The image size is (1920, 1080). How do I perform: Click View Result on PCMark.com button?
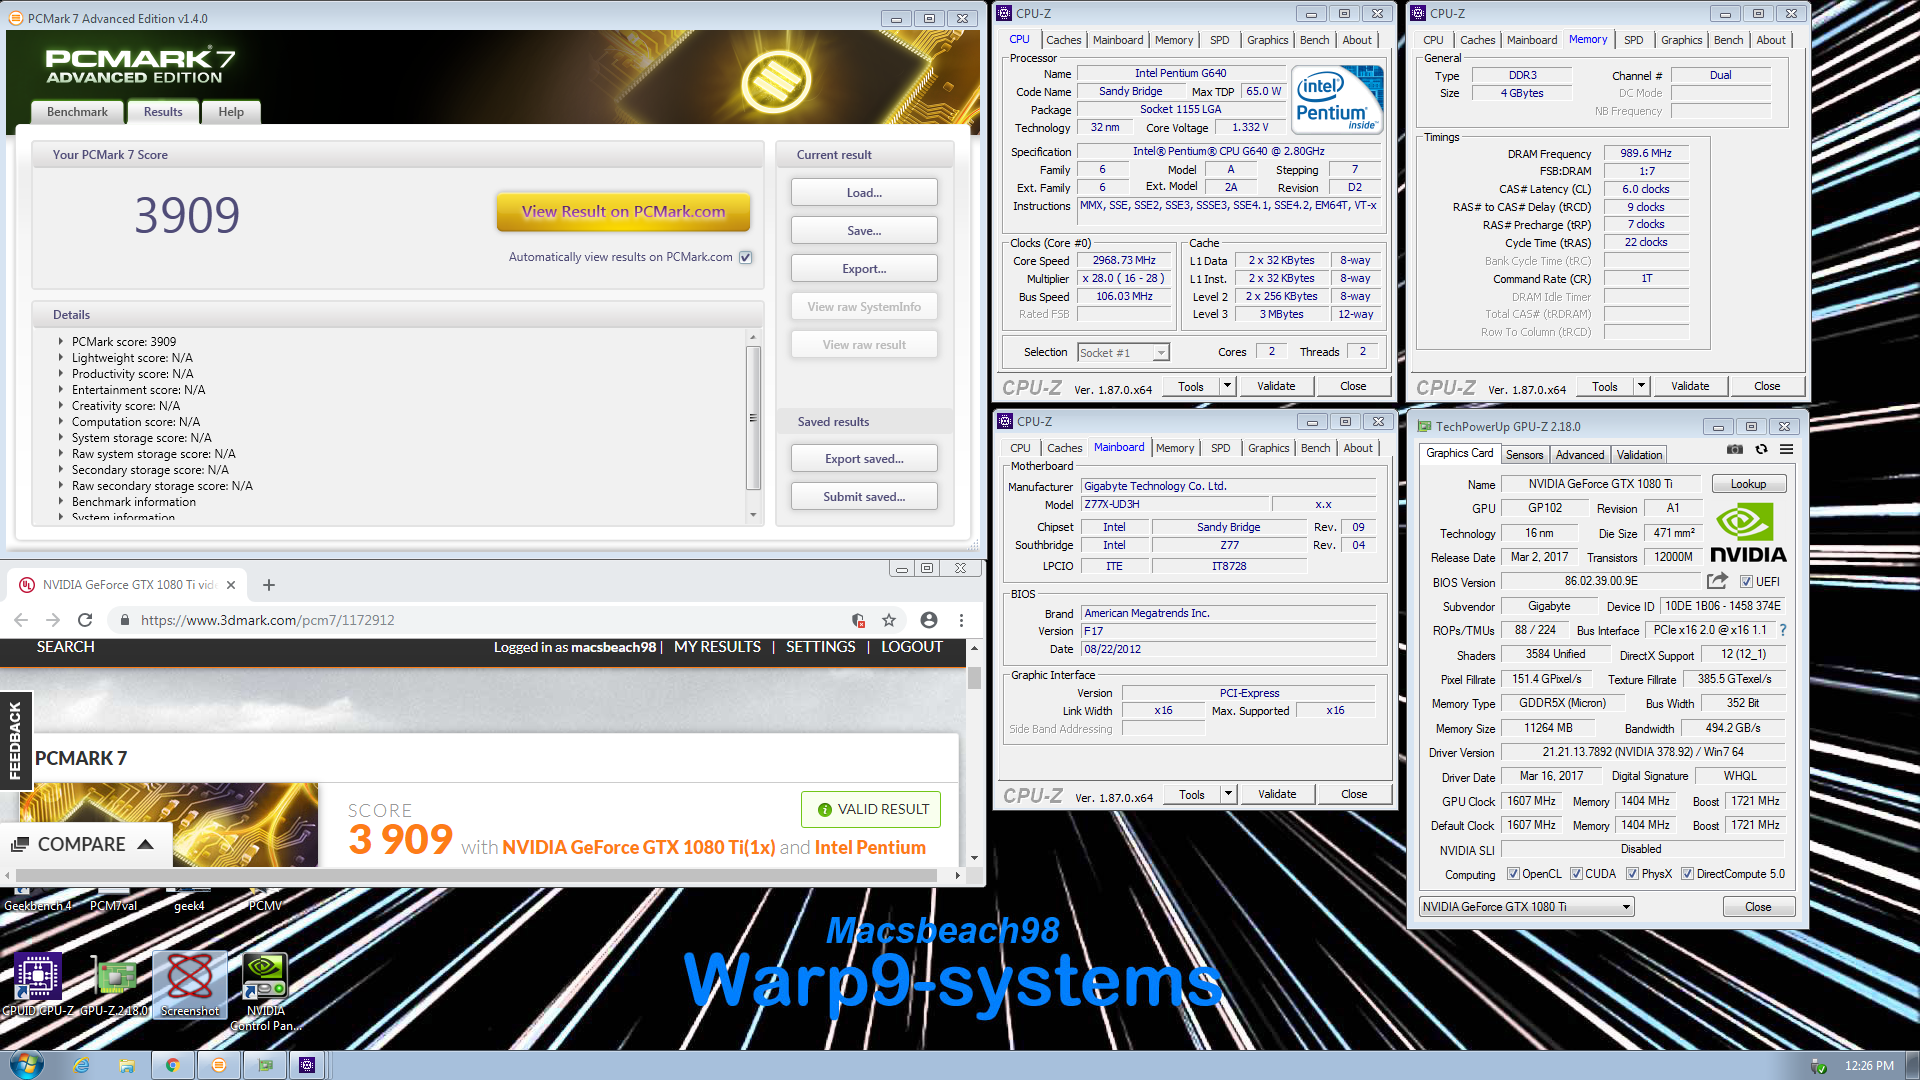(623, 212)
